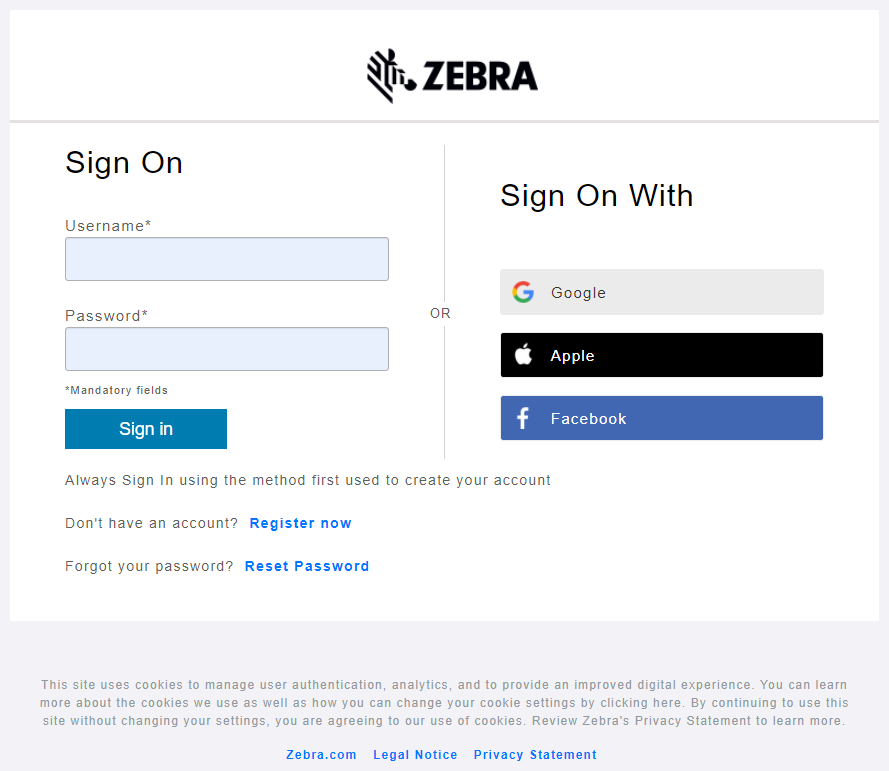Click Reset Password to recover account
The height and width of the screenshot is (771, 889).
(307, 566)
